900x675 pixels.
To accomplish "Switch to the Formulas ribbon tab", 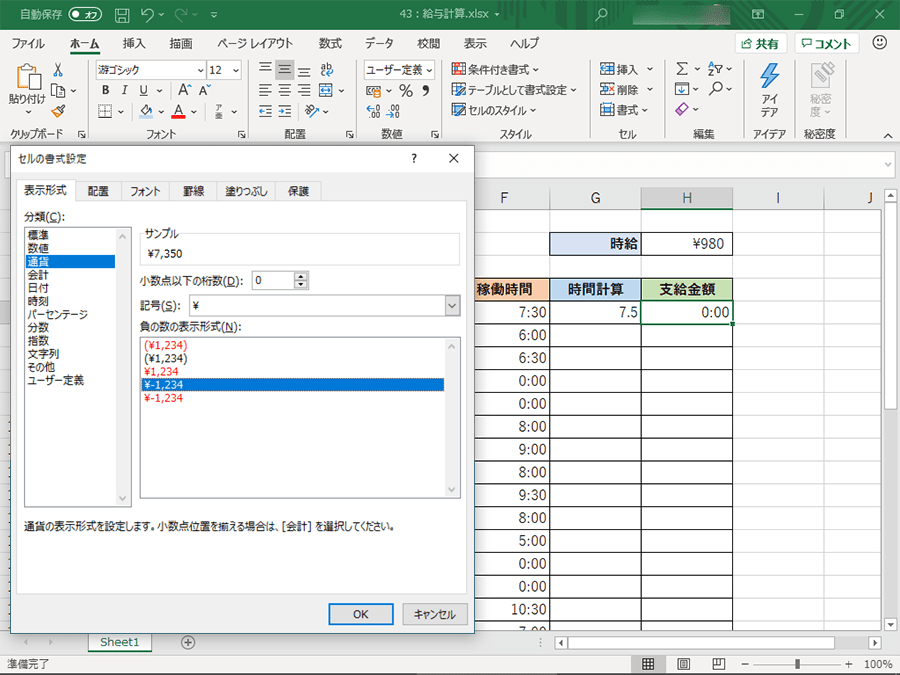I will click(x=330, y=44).
